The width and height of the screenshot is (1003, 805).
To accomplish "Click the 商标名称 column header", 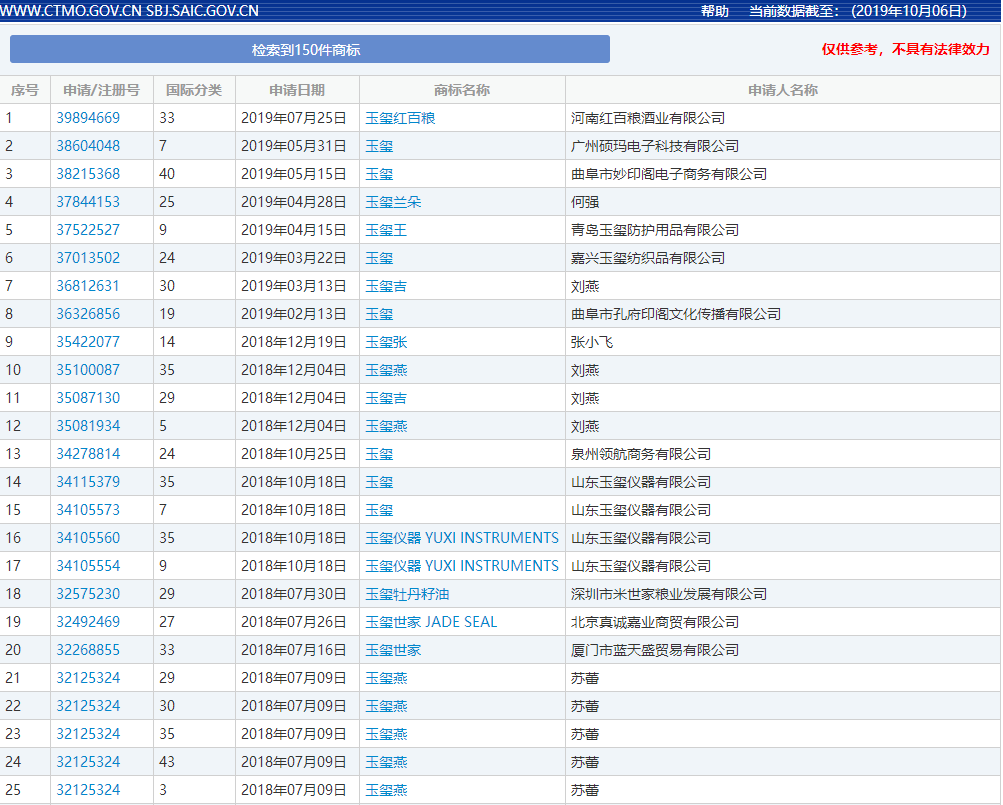I will 462,90.
